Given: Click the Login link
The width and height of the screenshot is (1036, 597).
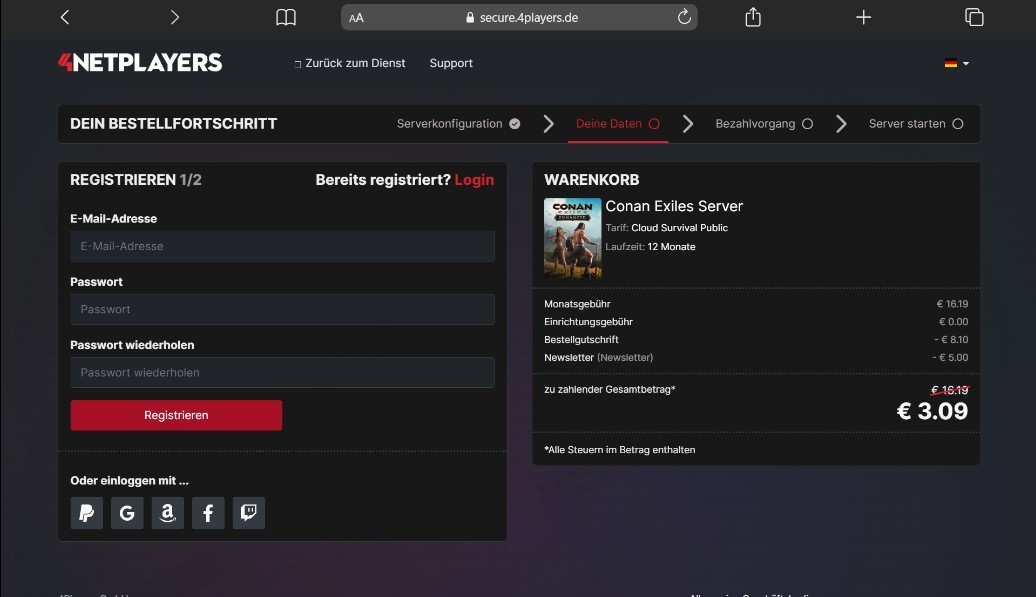Looking at the screenshot, I should (474, 180).
